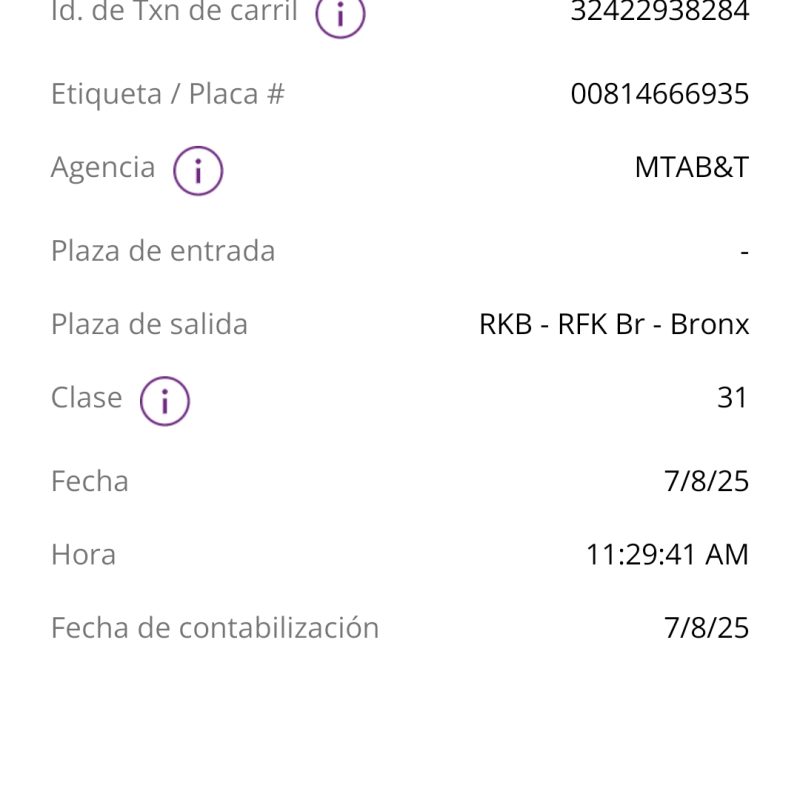Image resolution: width=800 pixels, height=800 pixels.
Task: Select the class value 31
Action: pos(732,397)
